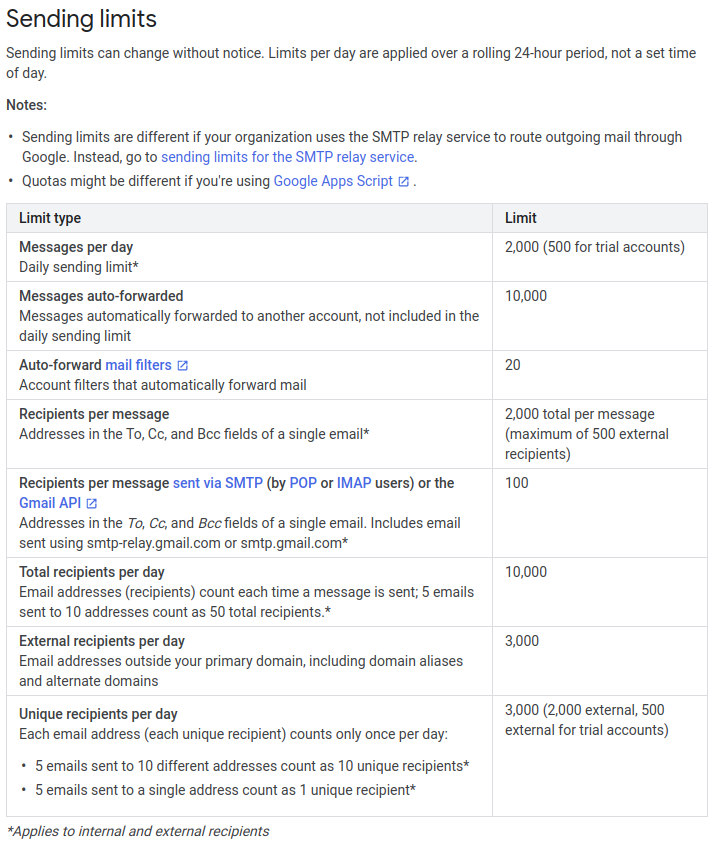Viewport: 716px width, 848px height.
Task: Click the Applies to internal and external recipients footnote
Action: [138, 831]
